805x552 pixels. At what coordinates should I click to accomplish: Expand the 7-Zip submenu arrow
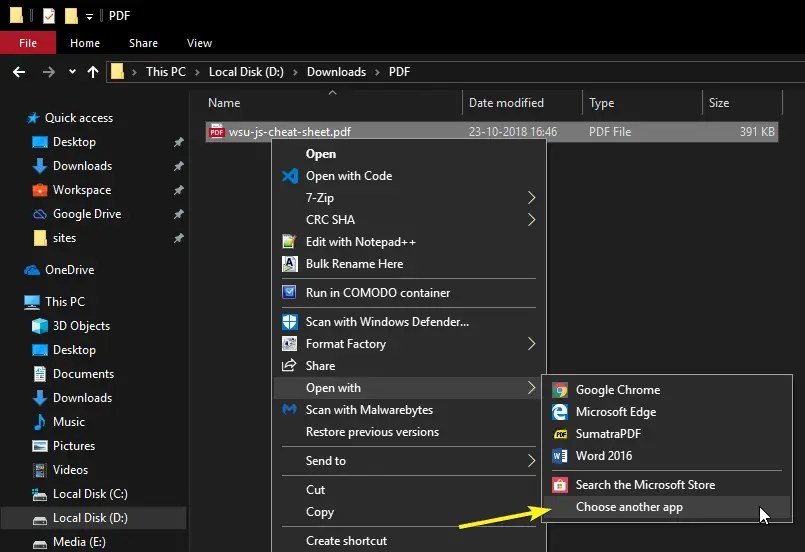point(531,198)
